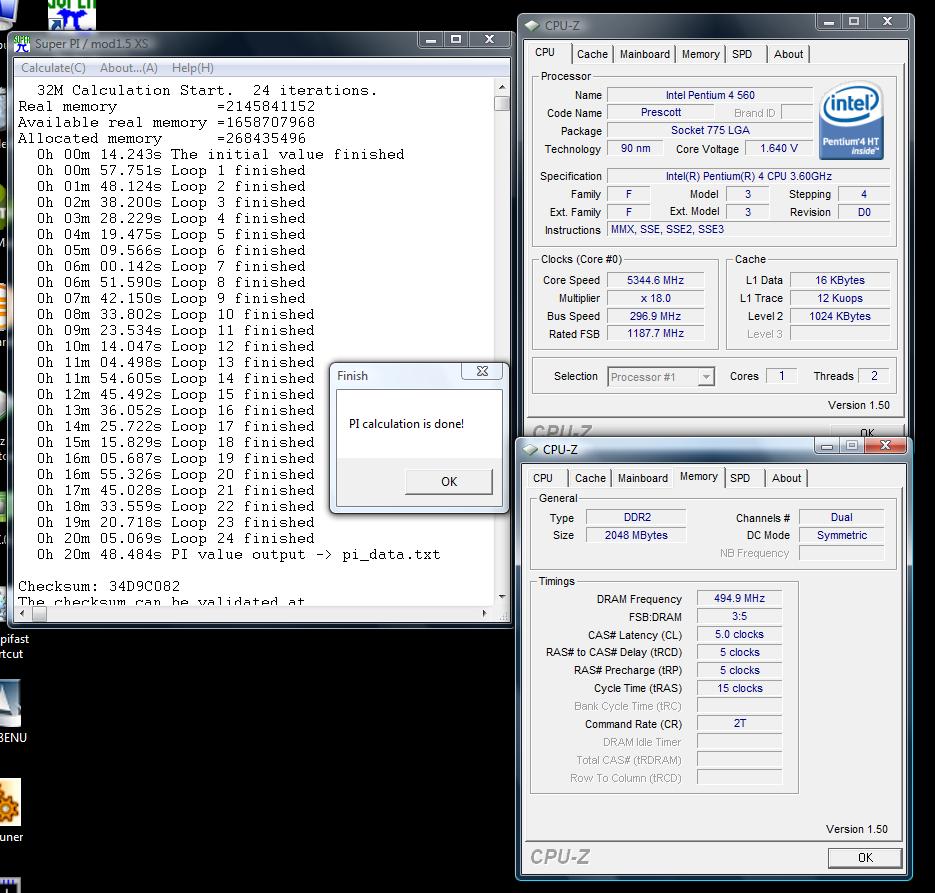
Task: Click the Multiplier x 18.0 field
Action: click(655, 298)
